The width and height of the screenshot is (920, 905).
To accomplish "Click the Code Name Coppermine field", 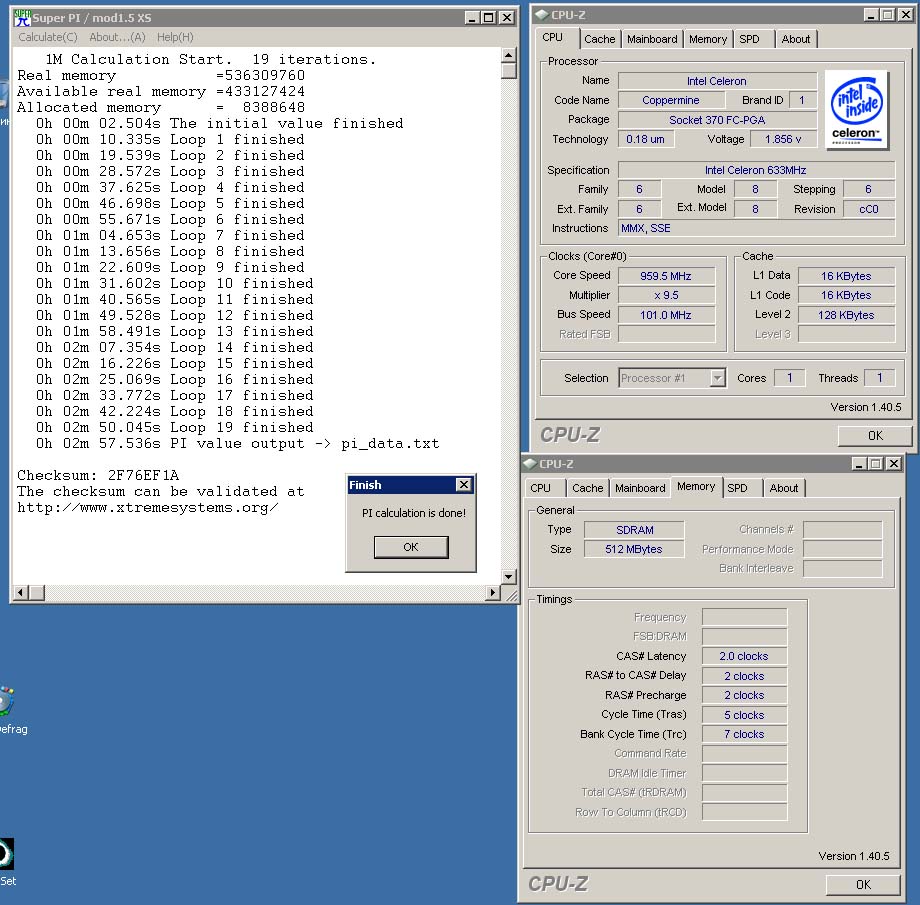I will (670, 100).
